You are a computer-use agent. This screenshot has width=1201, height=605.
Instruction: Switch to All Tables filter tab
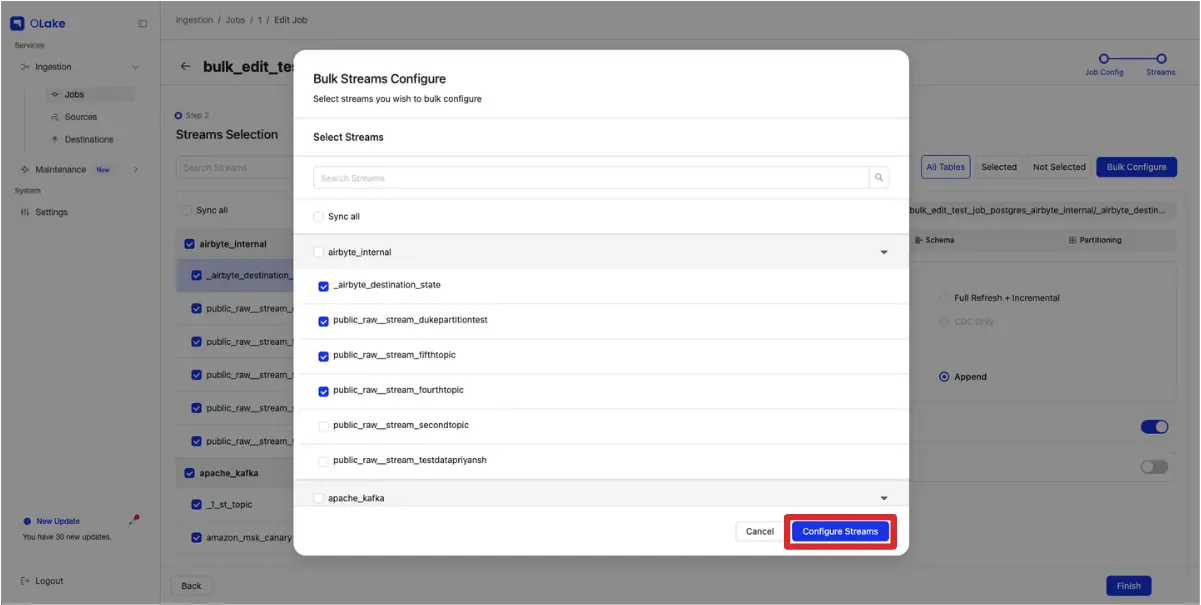click(945, 167)
